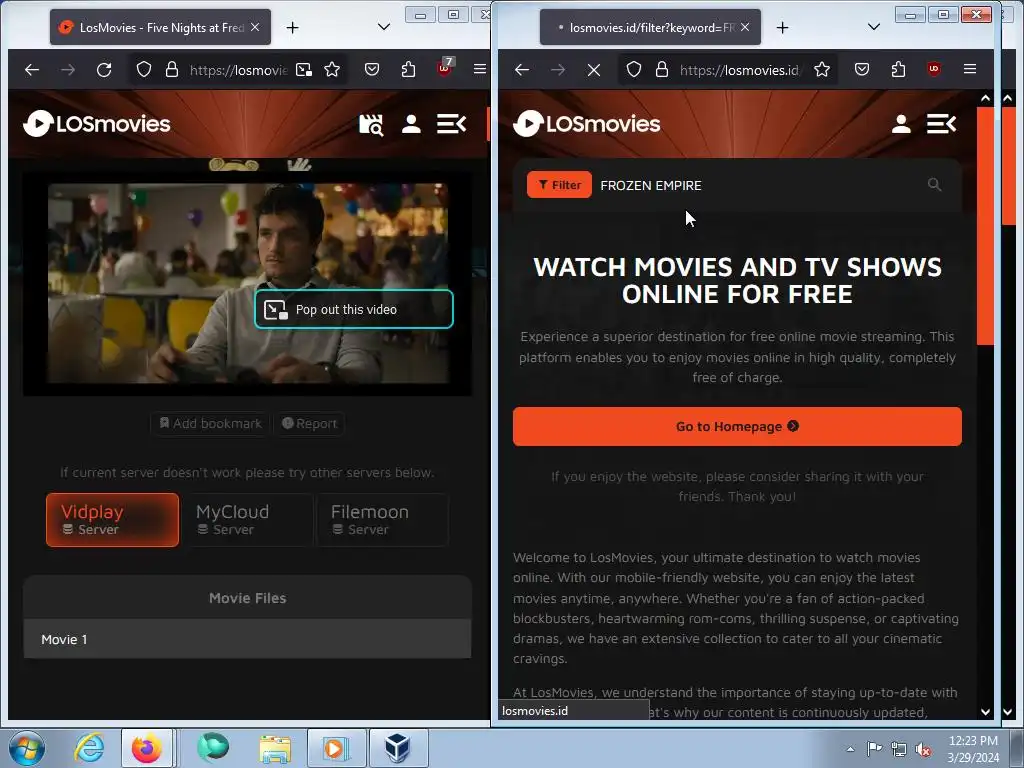Click scroll down arrow of right window page

(x=985, y=711)
